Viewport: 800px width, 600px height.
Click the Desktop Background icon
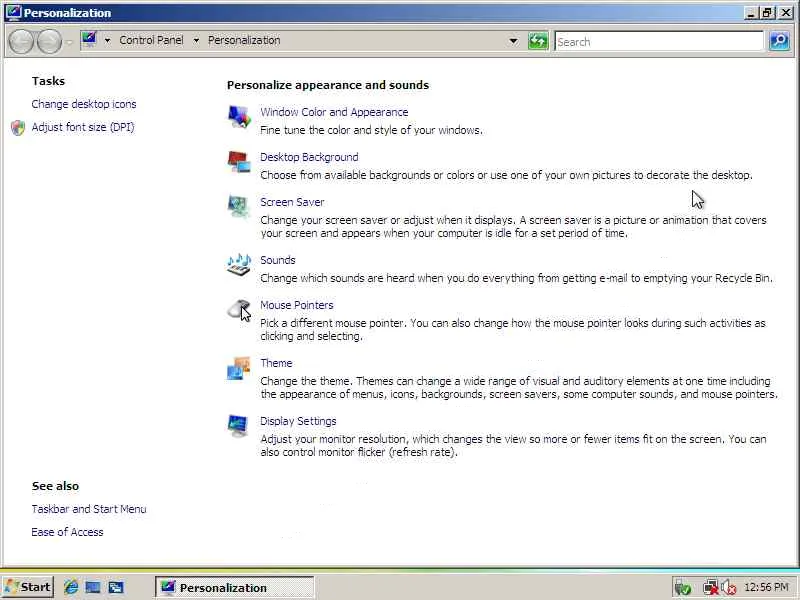[239, 162]
